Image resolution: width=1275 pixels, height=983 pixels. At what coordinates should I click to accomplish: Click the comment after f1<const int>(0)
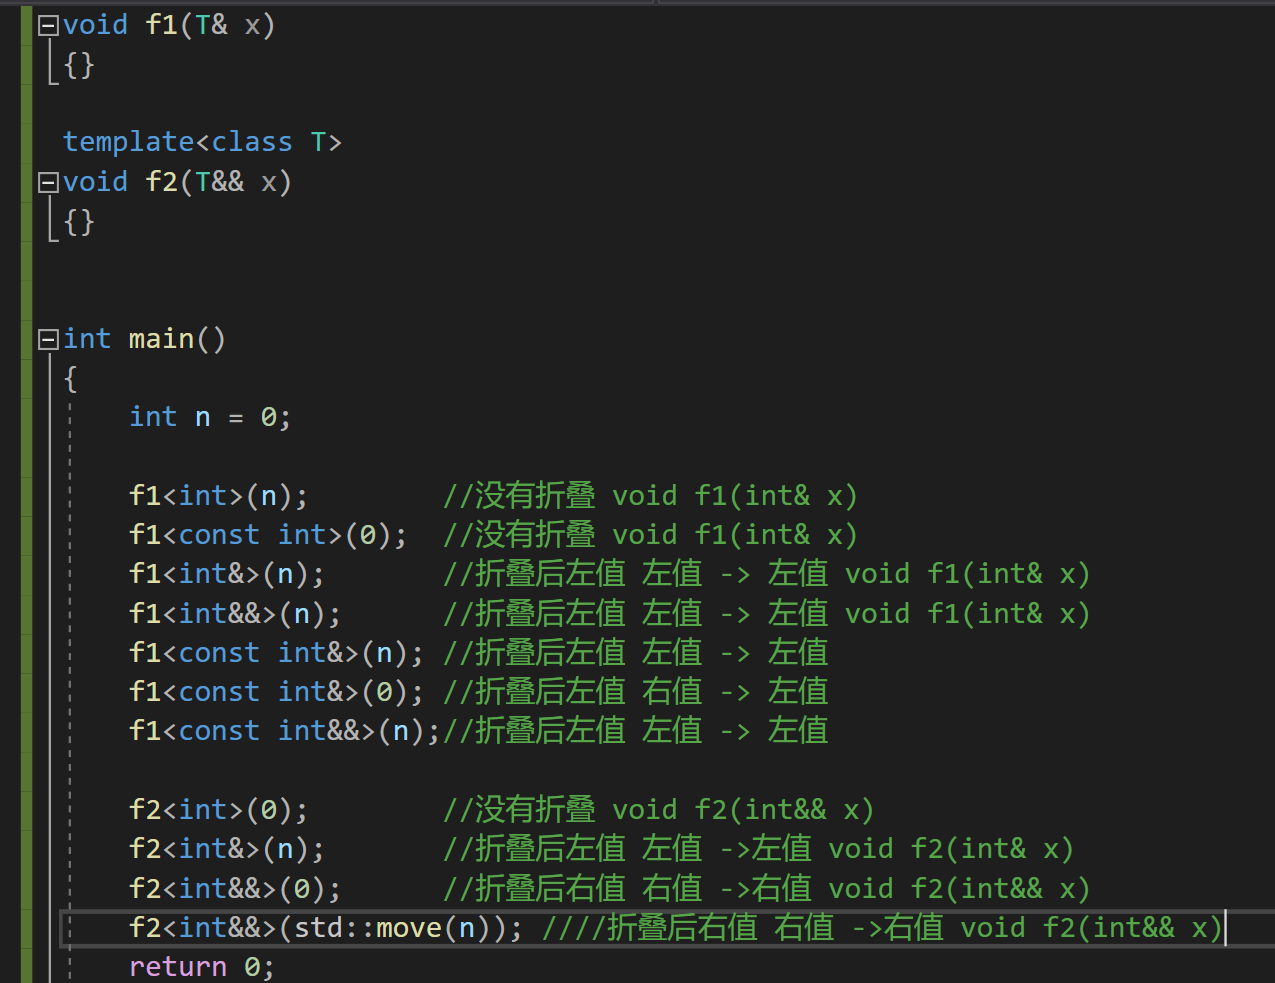pos(650,535)
